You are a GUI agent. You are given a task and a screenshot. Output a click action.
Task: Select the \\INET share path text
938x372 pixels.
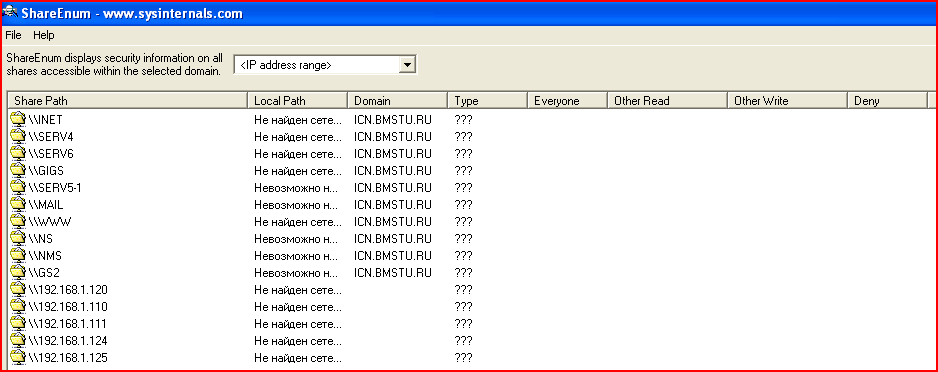click(x=45, y=120)
